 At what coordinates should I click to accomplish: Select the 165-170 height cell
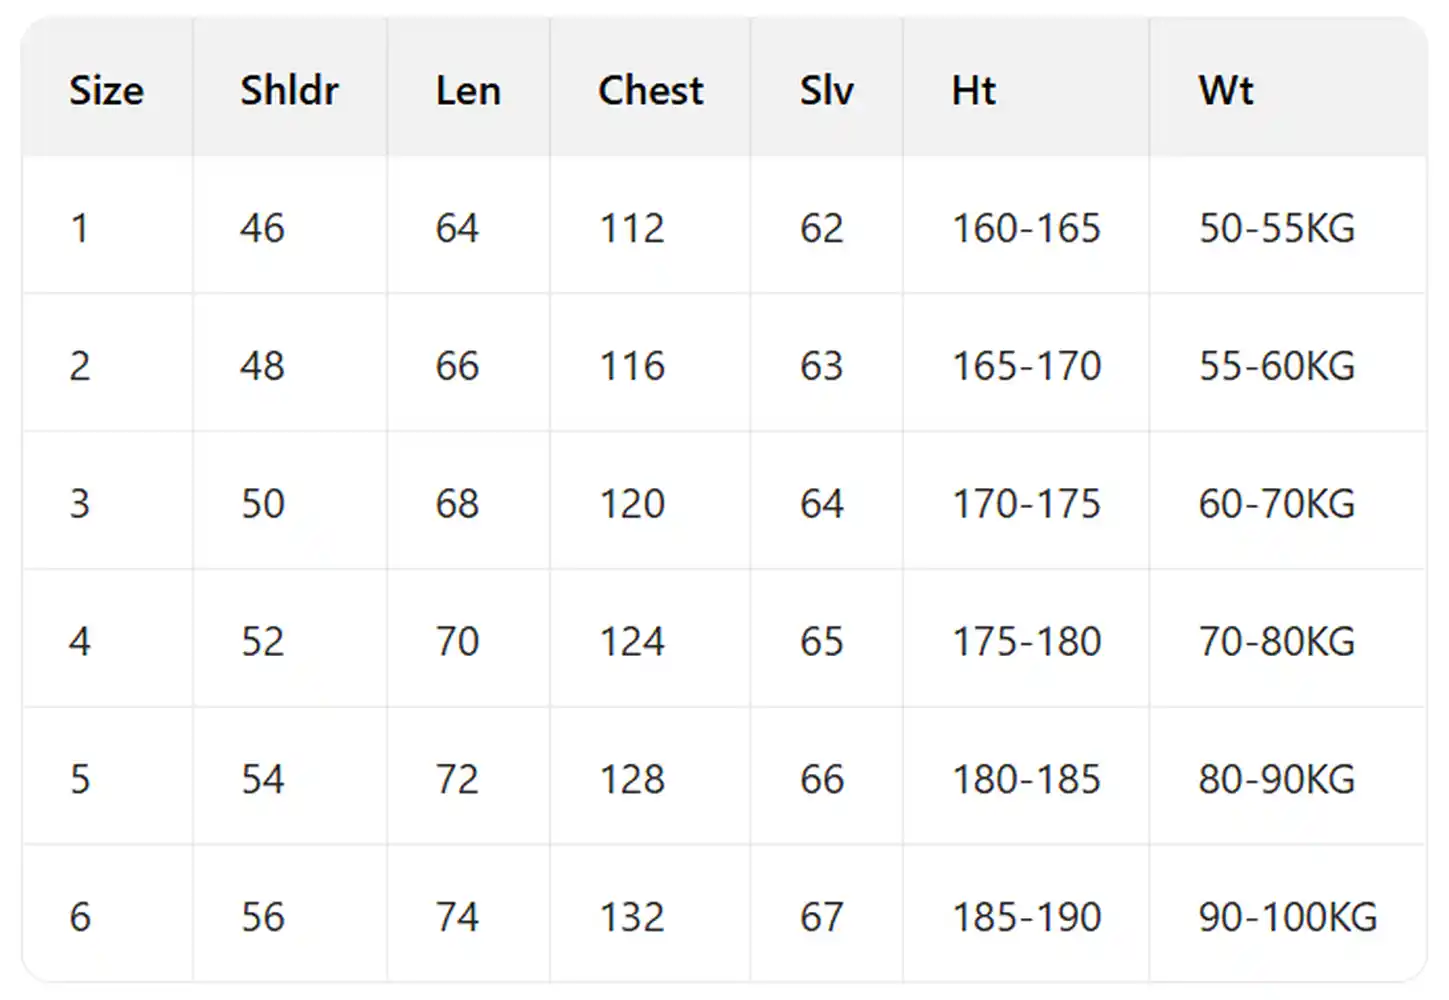coord(1025,366)
